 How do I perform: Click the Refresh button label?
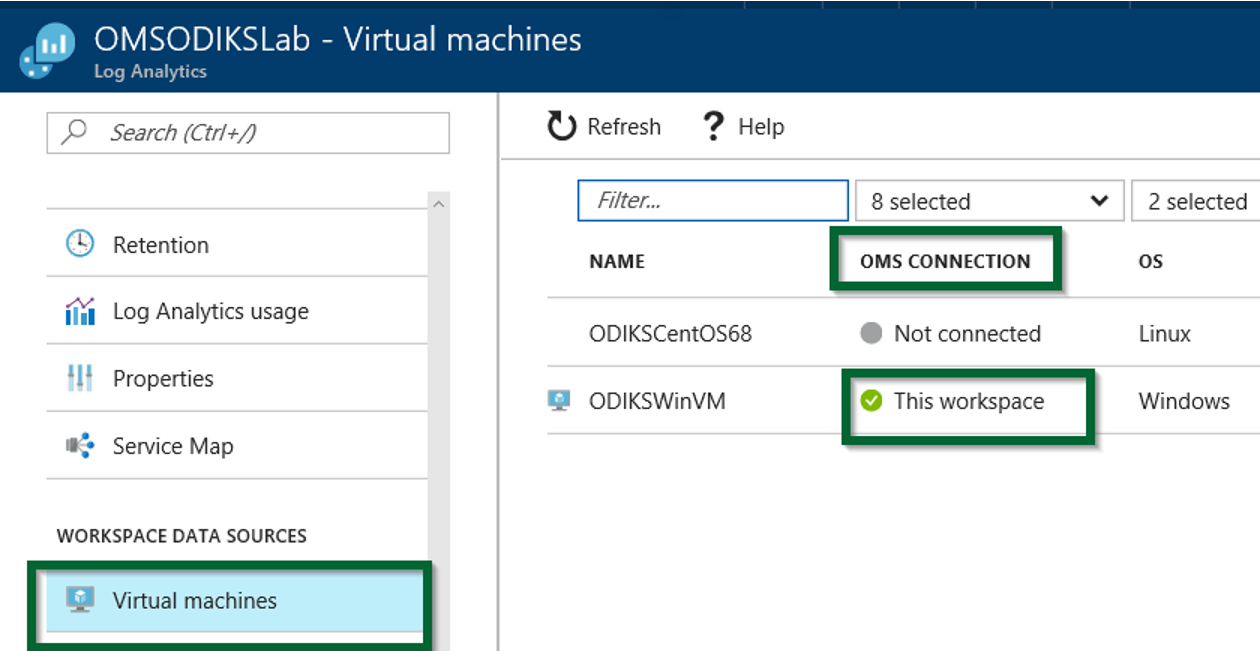tap(624, 127)
